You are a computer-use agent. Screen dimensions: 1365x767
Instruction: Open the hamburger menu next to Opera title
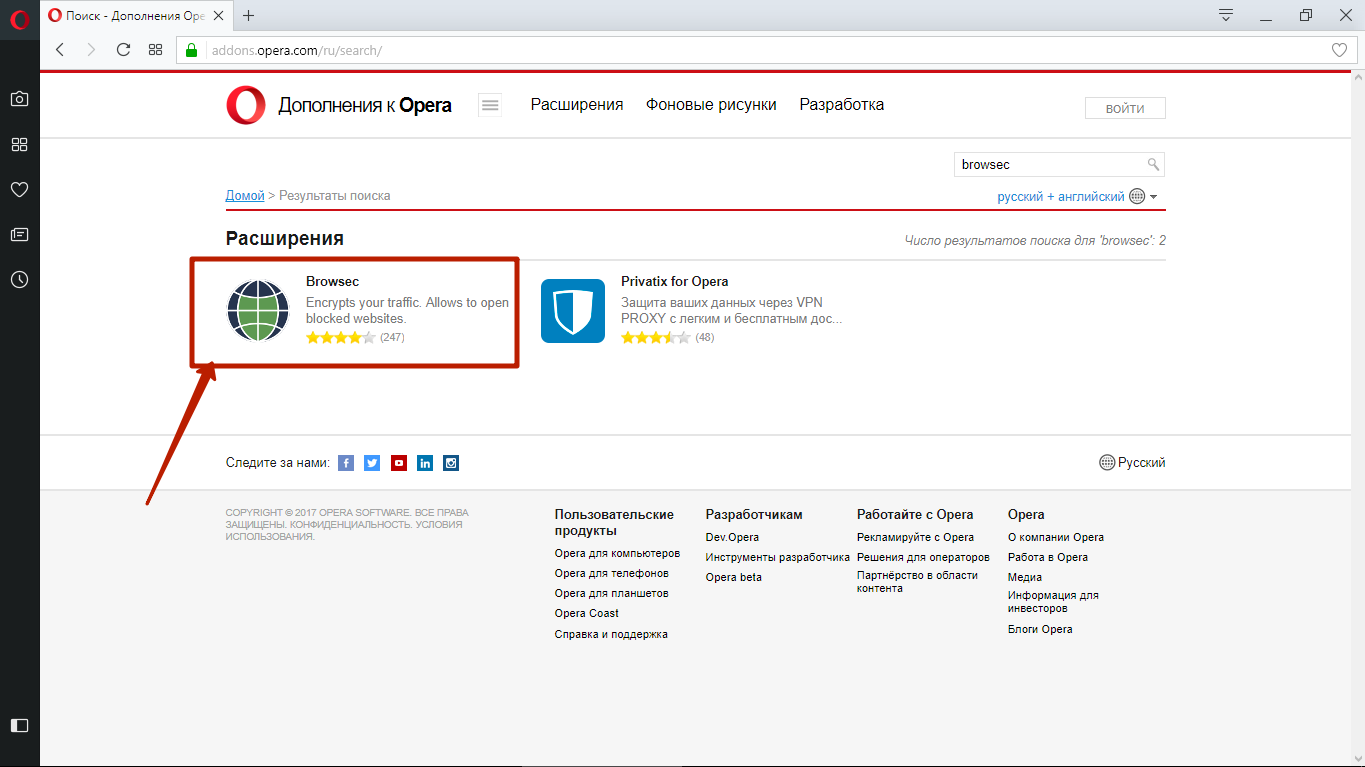pyautogui.click(x=490, y=105)
